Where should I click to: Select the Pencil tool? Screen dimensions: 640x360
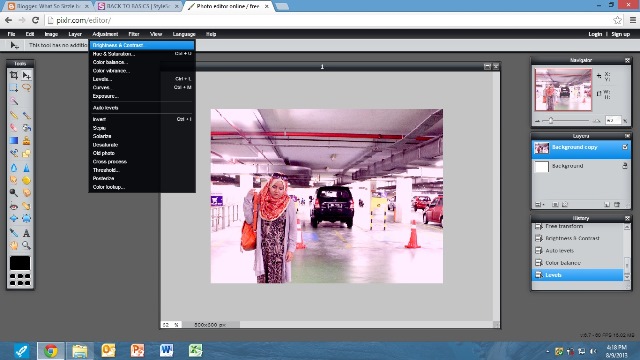pyautogui.click(x=13, y=115)
